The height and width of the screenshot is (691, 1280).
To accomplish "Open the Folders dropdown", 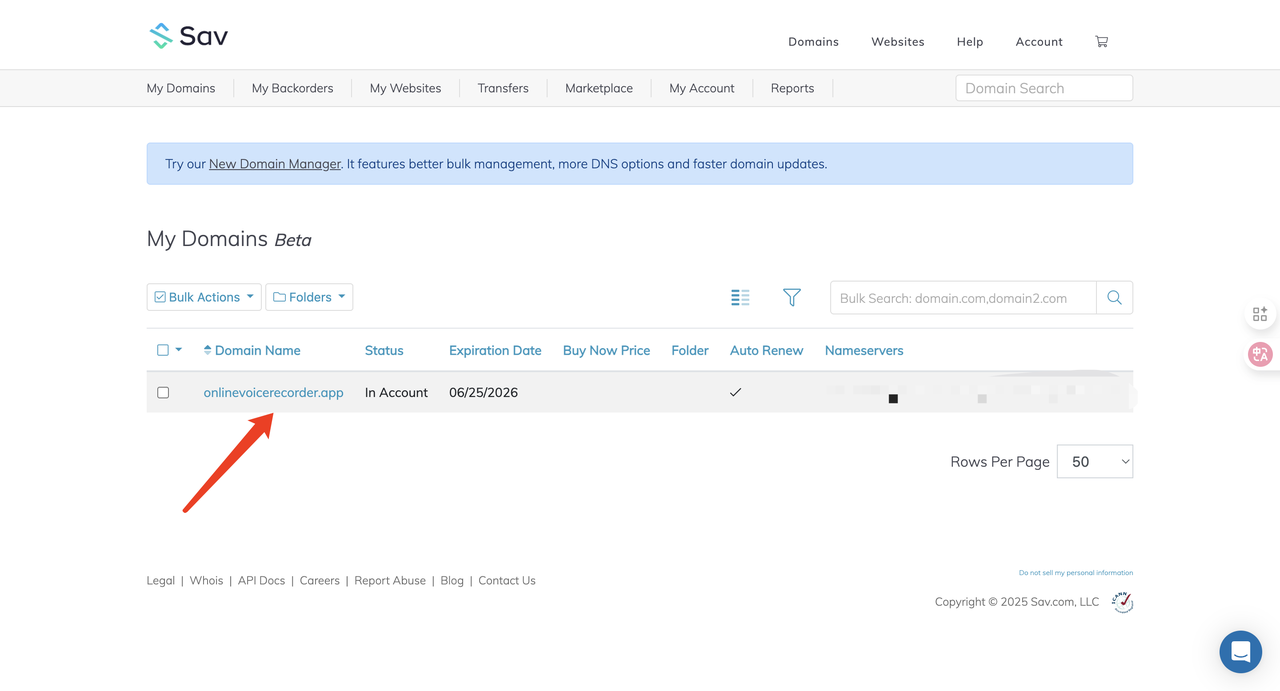I will [309, 297].
